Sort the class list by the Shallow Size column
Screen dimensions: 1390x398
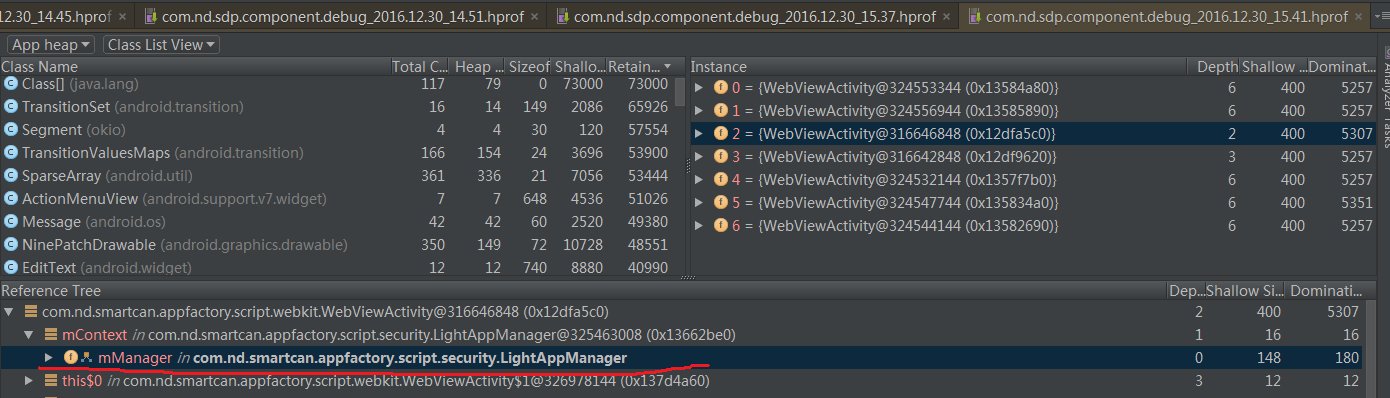pyautogui.click(x=579, y=66)
